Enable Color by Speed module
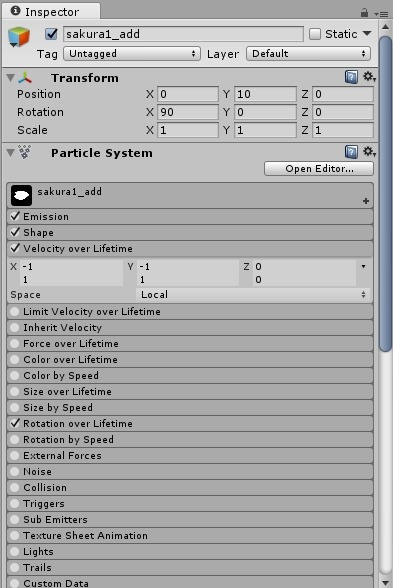This screenshot has width=393, height=588. coord(15,375)
